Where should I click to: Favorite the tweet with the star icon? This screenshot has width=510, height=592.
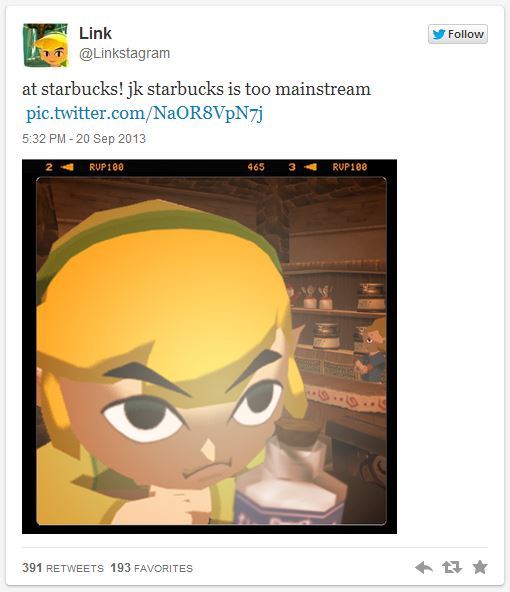click(x=480, y=567)
